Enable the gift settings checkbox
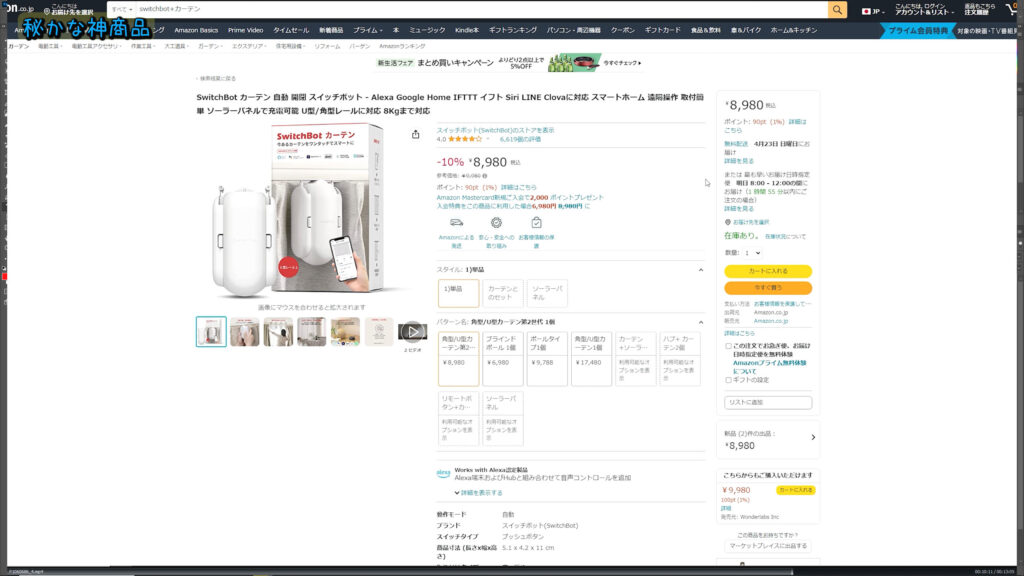Image resolution: width=1024 pixels, height=576 pixels. [x=728, y=379]
